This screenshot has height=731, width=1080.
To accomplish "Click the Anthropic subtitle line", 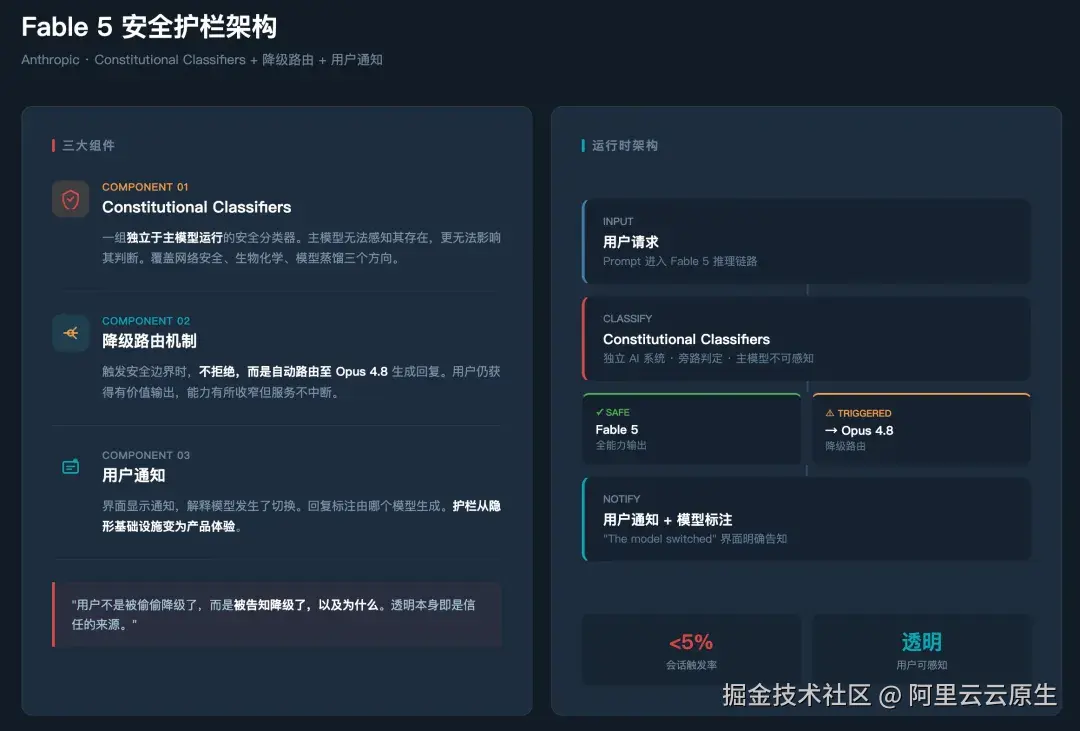I will pos(202,60).
